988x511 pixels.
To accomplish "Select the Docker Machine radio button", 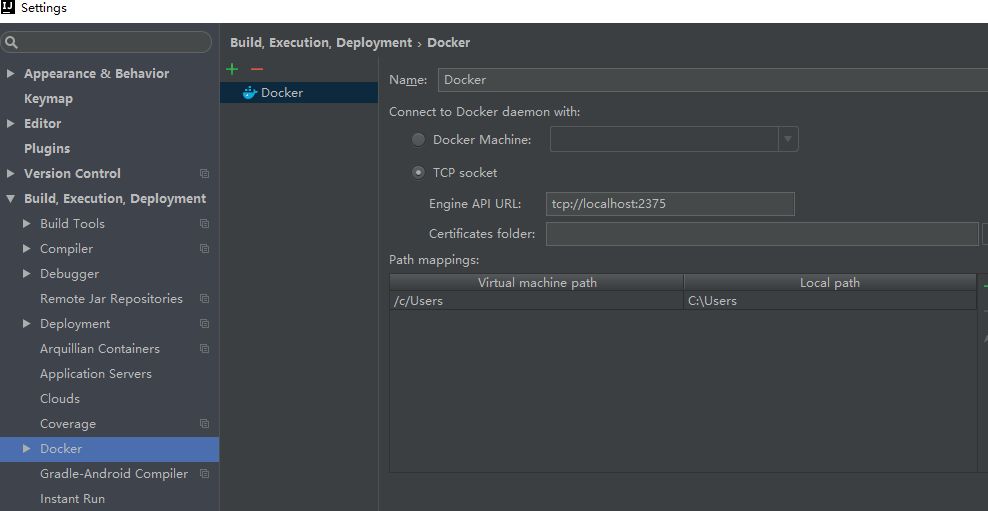I will [418, 140].
